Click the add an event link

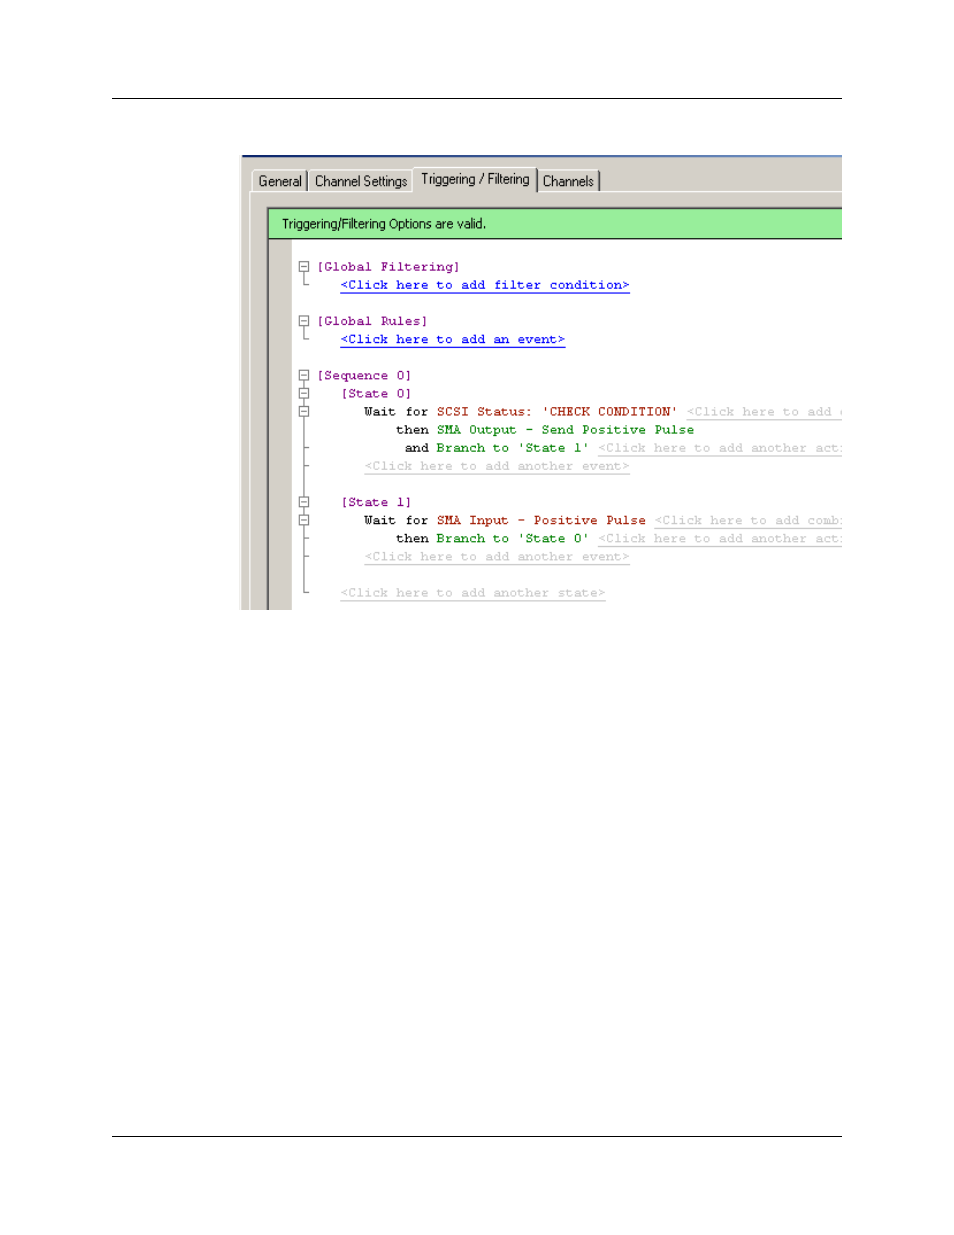click(453, 340)
